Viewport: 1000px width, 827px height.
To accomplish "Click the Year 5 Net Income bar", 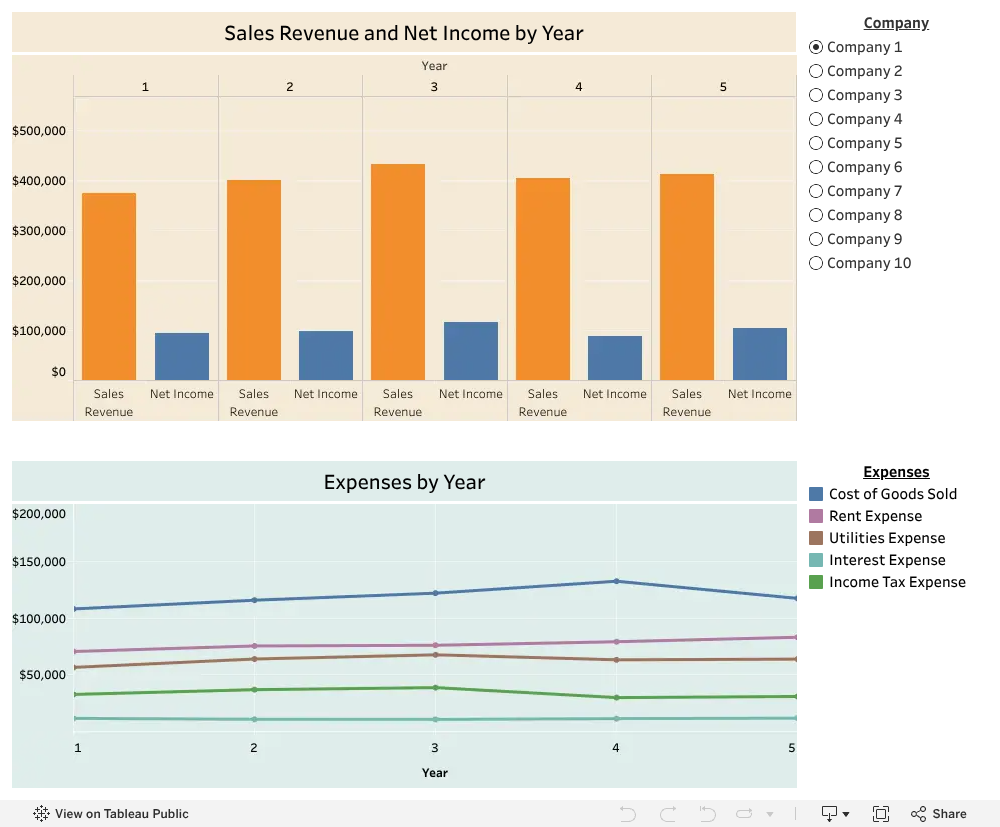I will (x=760, y=354).
